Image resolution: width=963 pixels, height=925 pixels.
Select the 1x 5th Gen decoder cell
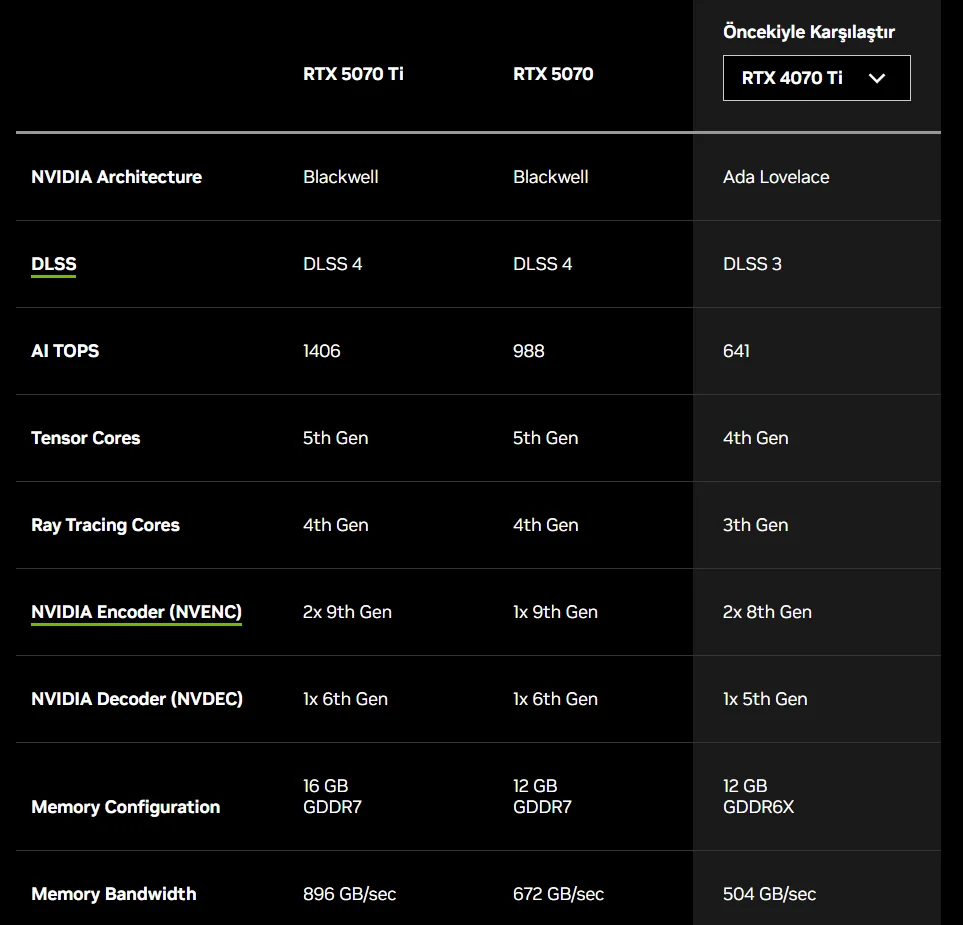pyautogui.click(x=765, y=699)
